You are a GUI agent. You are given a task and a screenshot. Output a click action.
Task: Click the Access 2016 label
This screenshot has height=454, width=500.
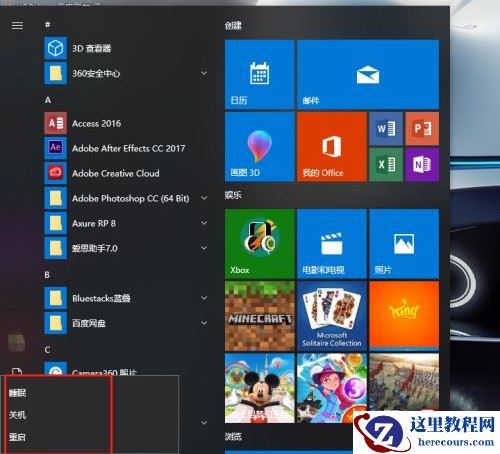[97, 124]
